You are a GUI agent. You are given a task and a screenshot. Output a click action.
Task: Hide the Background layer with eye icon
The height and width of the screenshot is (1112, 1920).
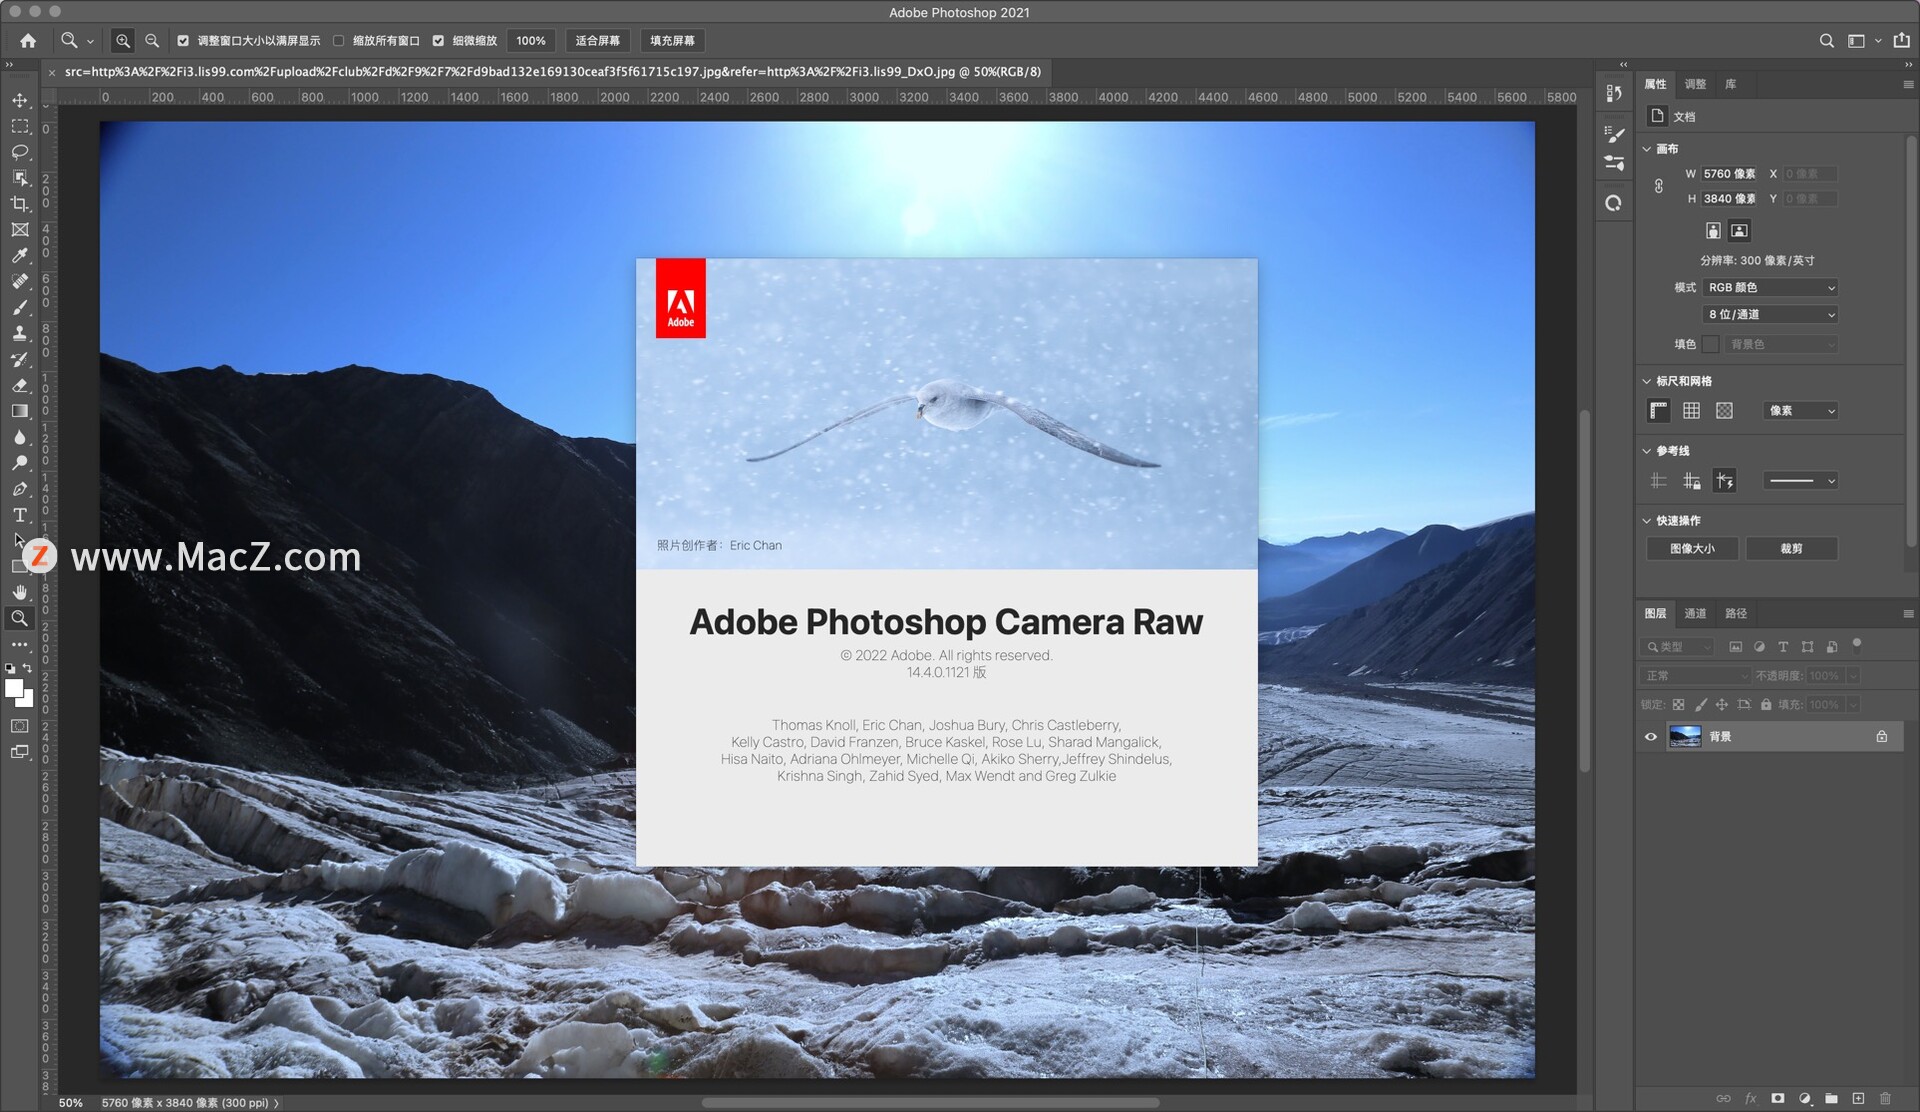pos(1651,737)
